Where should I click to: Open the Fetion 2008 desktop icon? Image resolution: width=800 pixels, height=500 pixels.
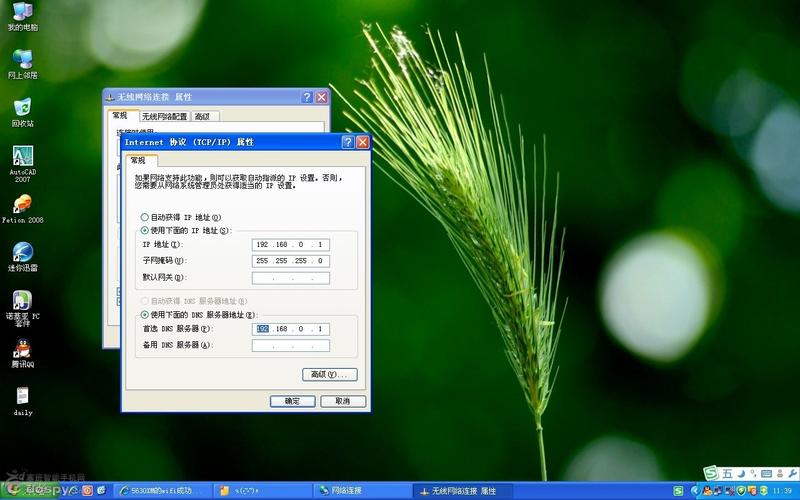pos(22,204)
